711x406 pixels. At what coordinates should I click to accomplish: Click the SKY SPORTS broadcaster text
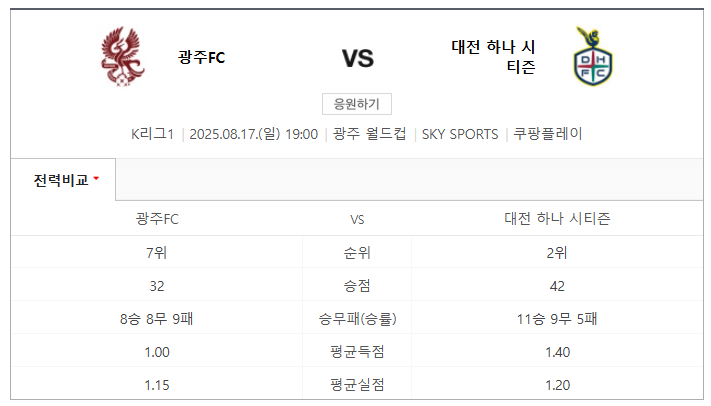pyautogui.click(x=460, y=134)
